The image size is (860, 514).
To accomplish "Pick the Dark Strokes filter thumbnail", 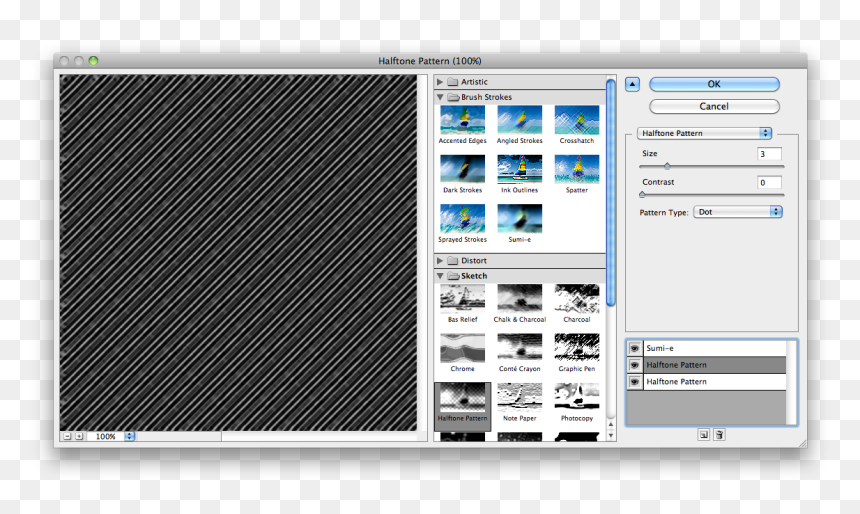I will click(x=462, y=169).
